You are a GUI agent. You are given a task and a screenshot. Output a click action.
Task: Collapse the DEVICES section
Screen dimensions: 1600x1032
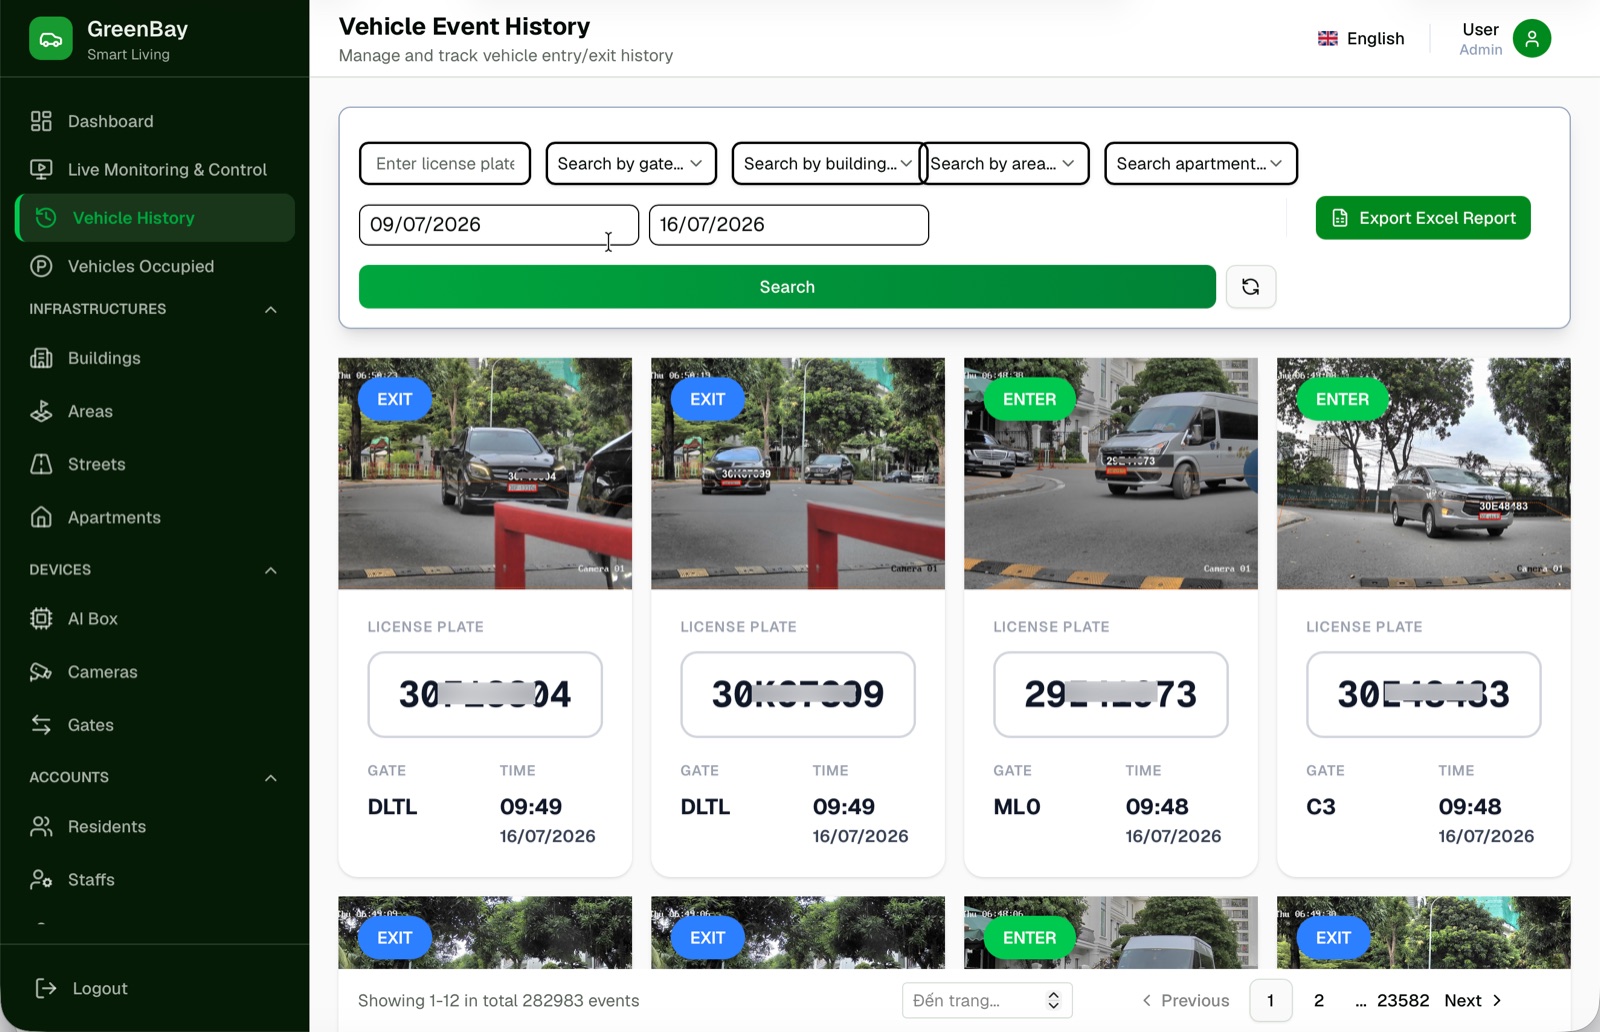click(271, 570)
